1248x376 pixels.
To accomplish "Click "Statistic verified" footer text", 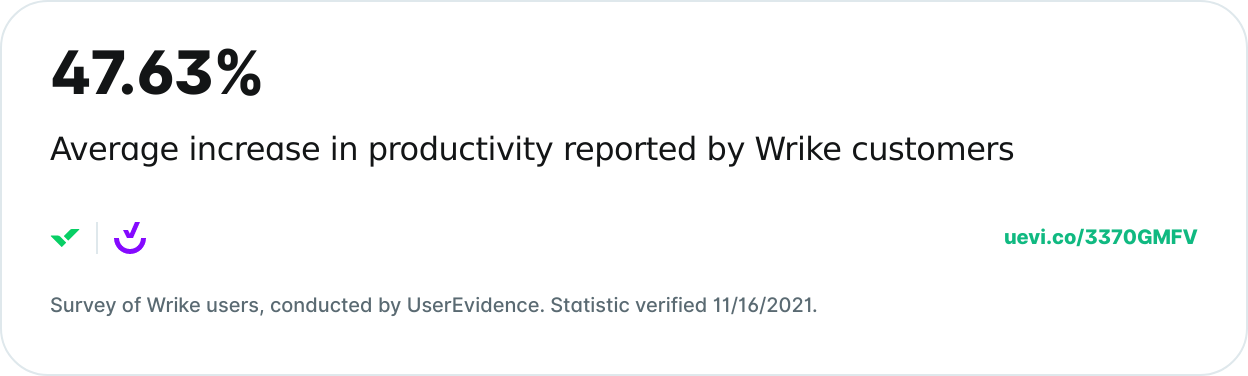I will 628,305.
